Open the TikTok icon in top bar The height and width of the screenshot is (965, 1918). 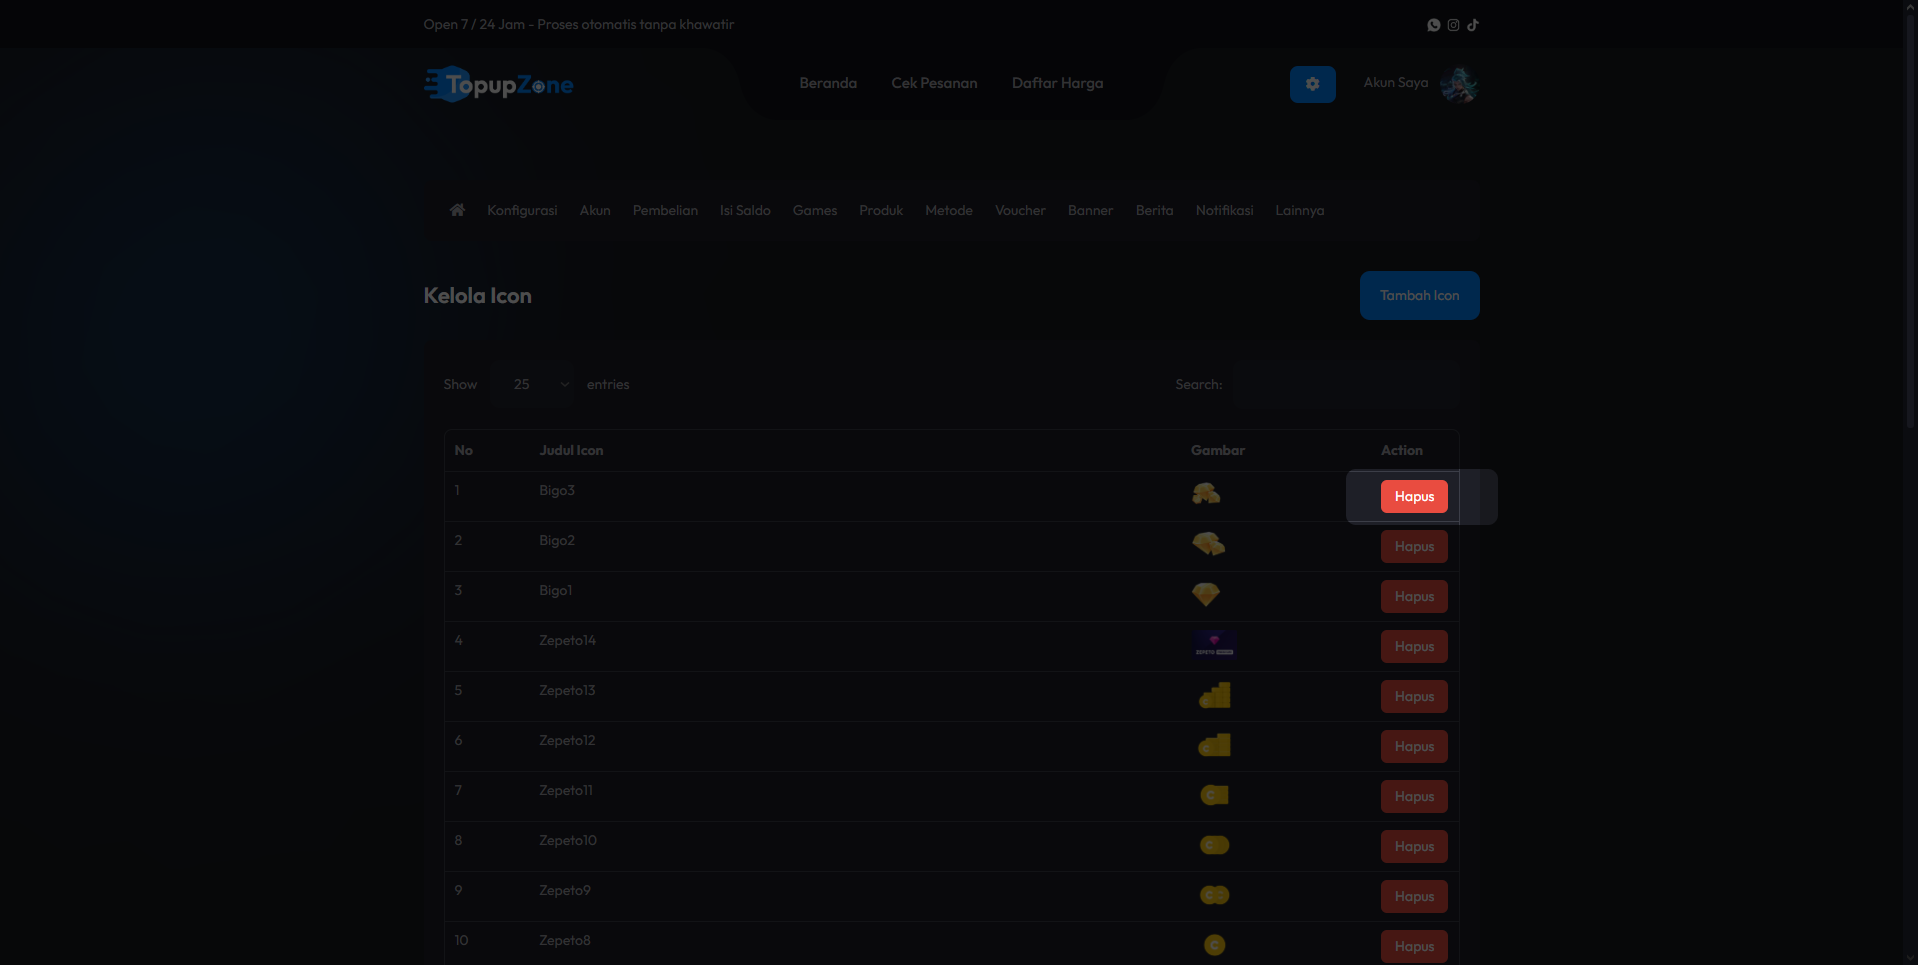1473,25
